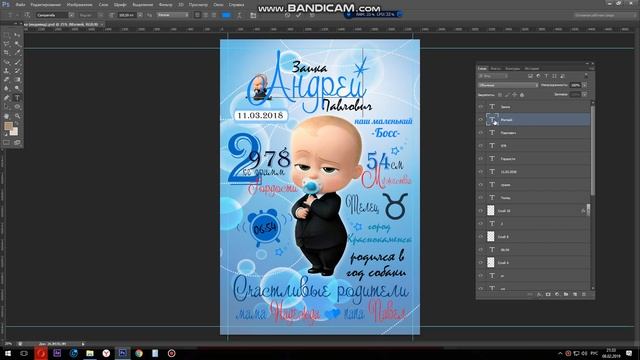Viewport: 640px width, 360px height.
Task: Open the Character and Paragraph panels icon
Action: (x=253, y=15)
